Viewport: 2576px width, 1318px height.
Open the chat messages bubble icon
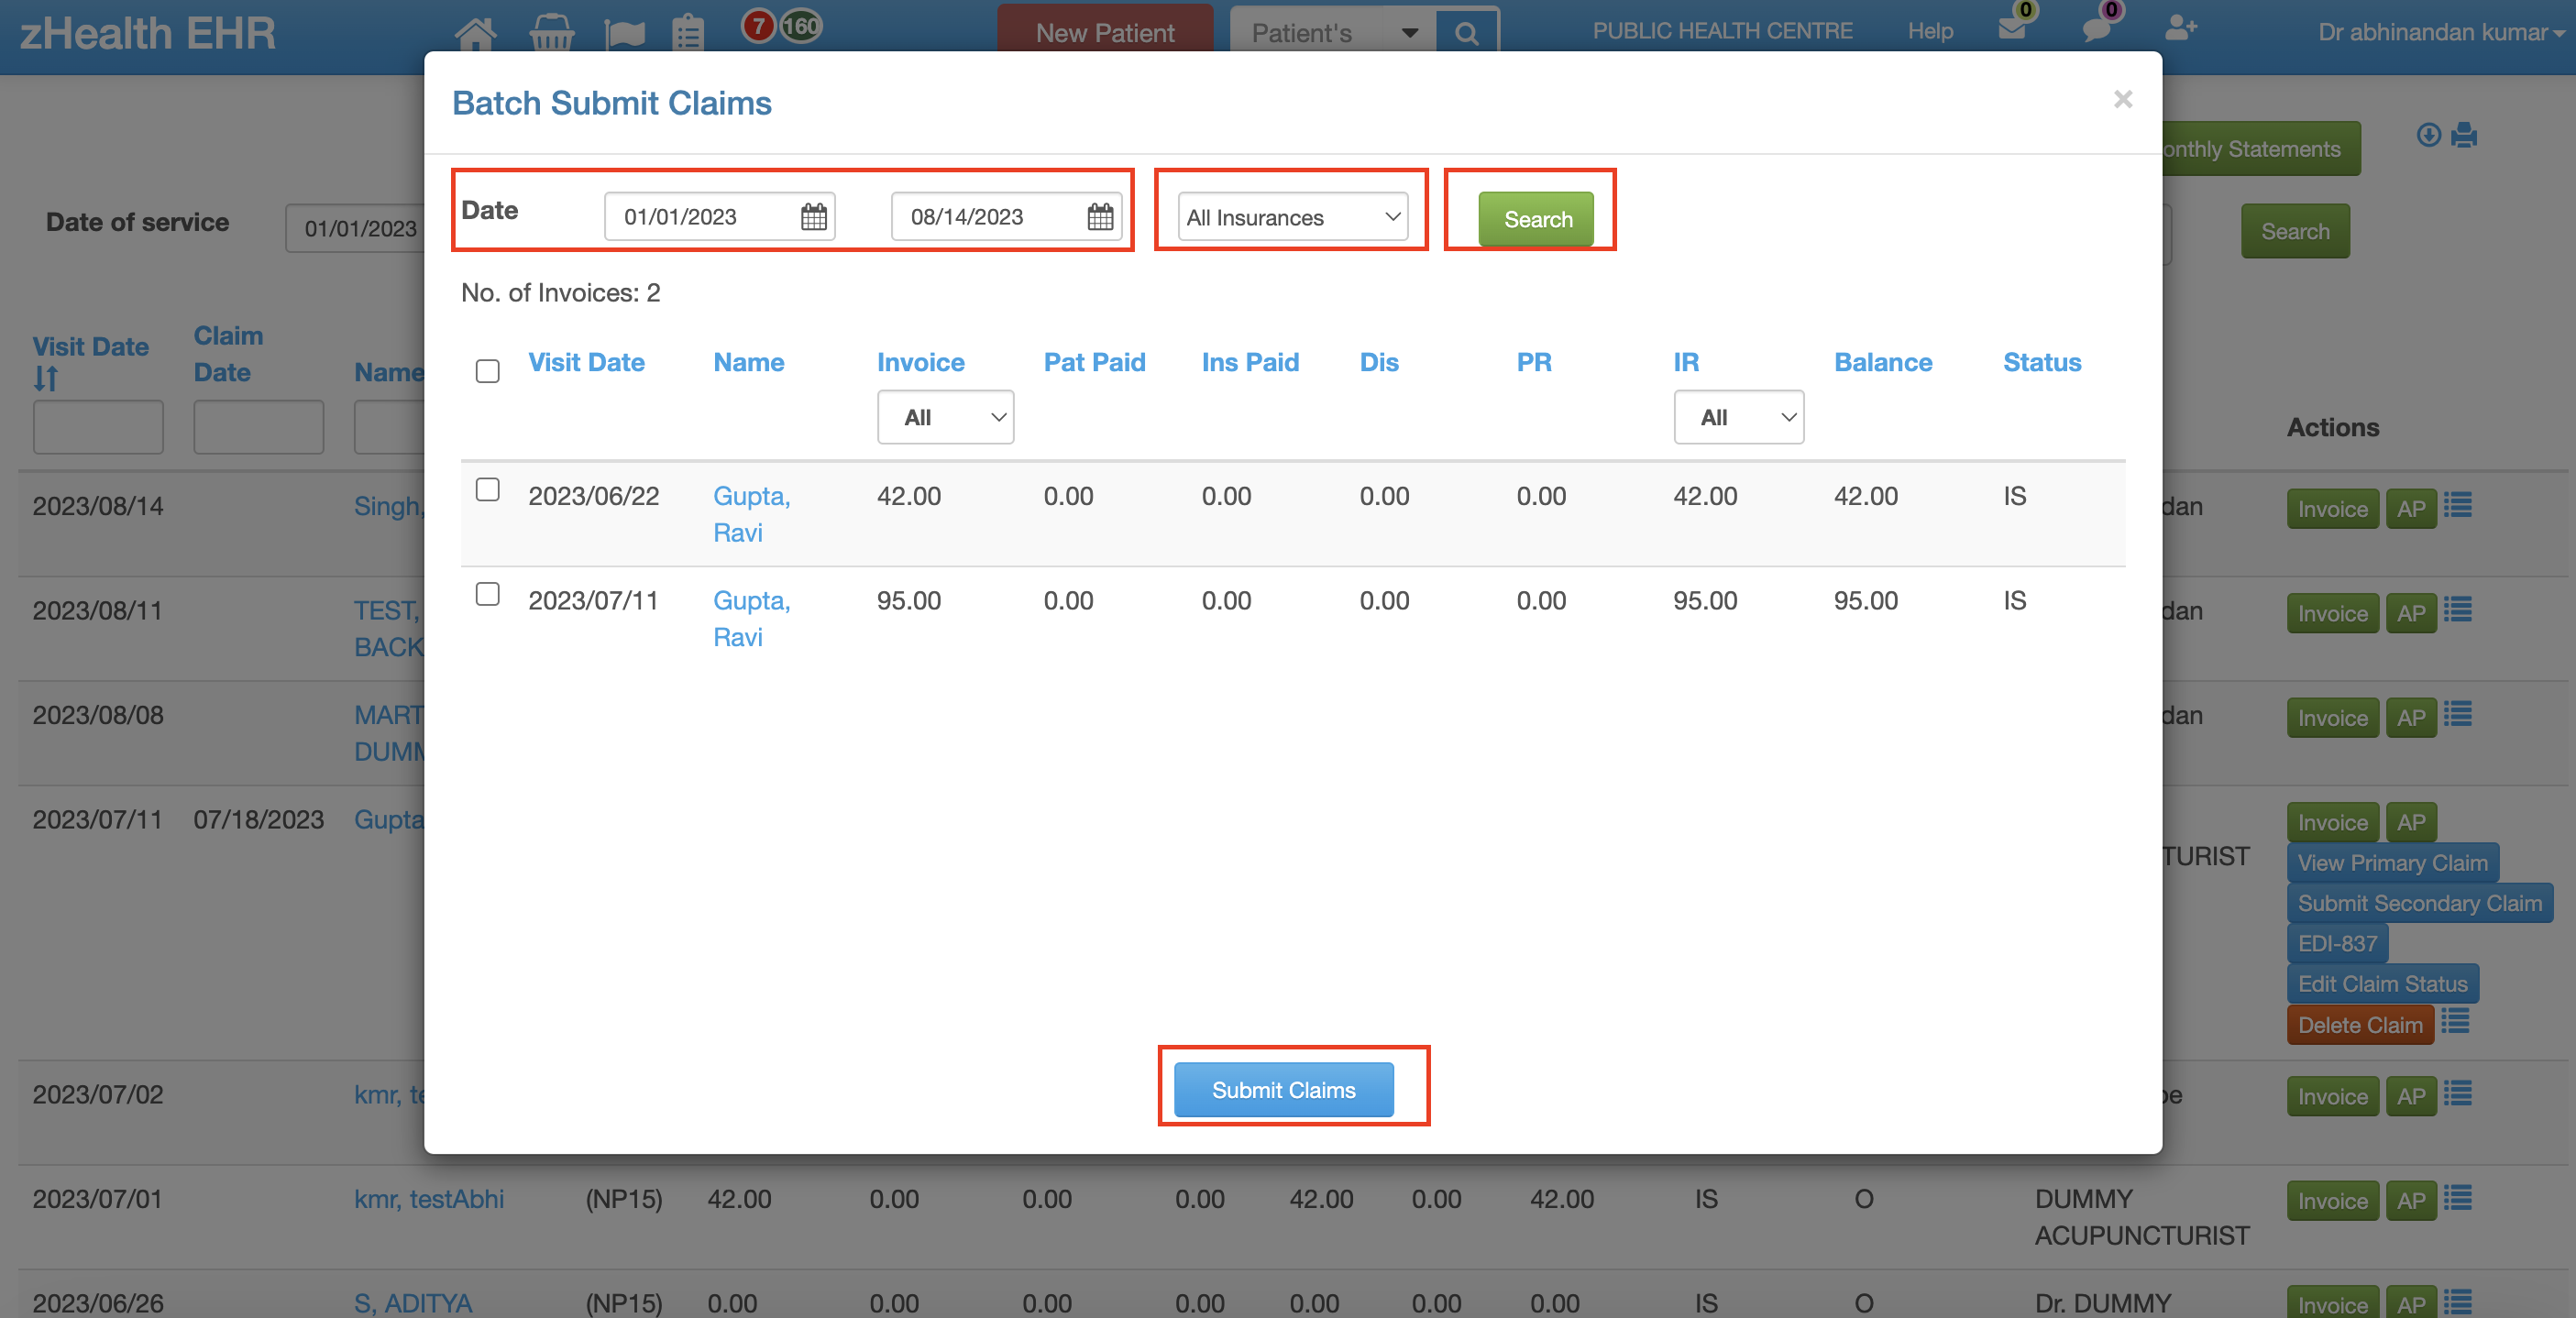pyautogui.click(x=2096, y=28)
